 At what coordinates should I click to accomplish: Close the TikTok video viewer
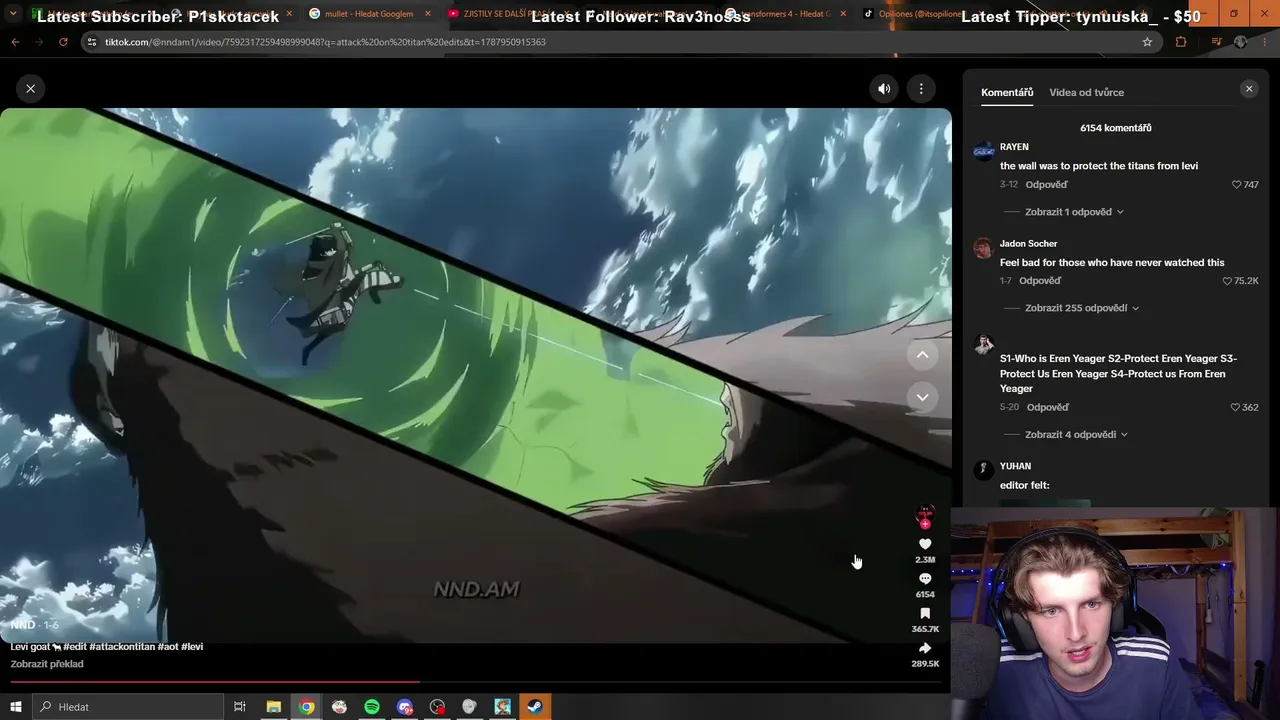coord(30,89)
